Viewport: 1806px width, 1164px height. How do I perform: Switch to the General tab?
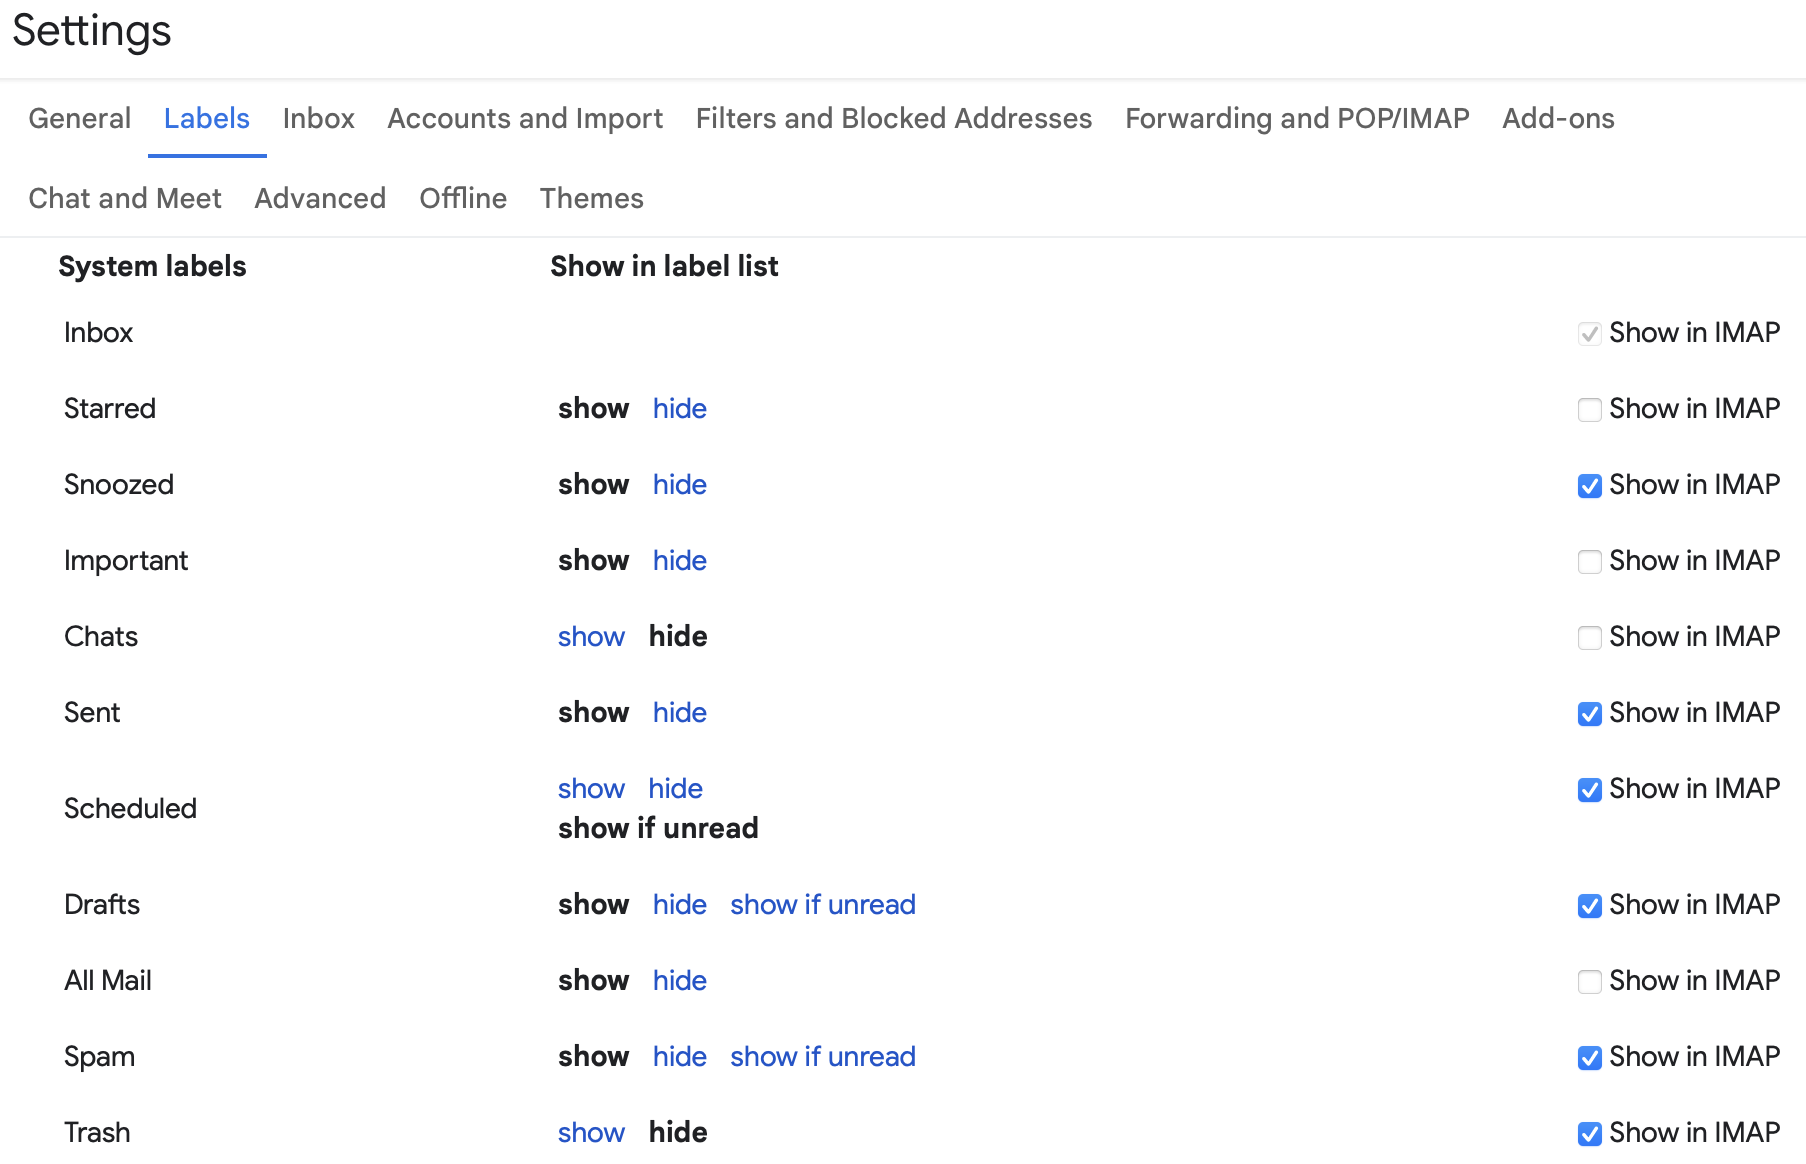point(79,118)
